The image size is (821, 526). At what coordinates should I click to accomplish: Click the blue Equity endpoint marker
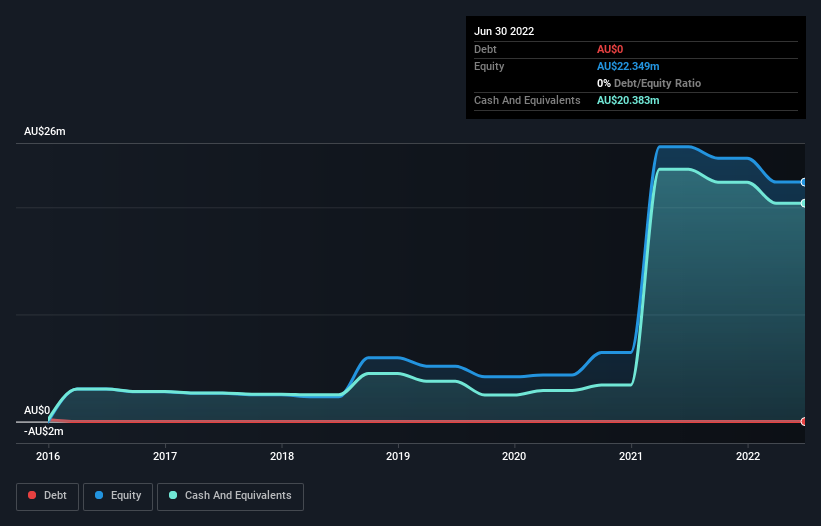(x=804, y=182)
